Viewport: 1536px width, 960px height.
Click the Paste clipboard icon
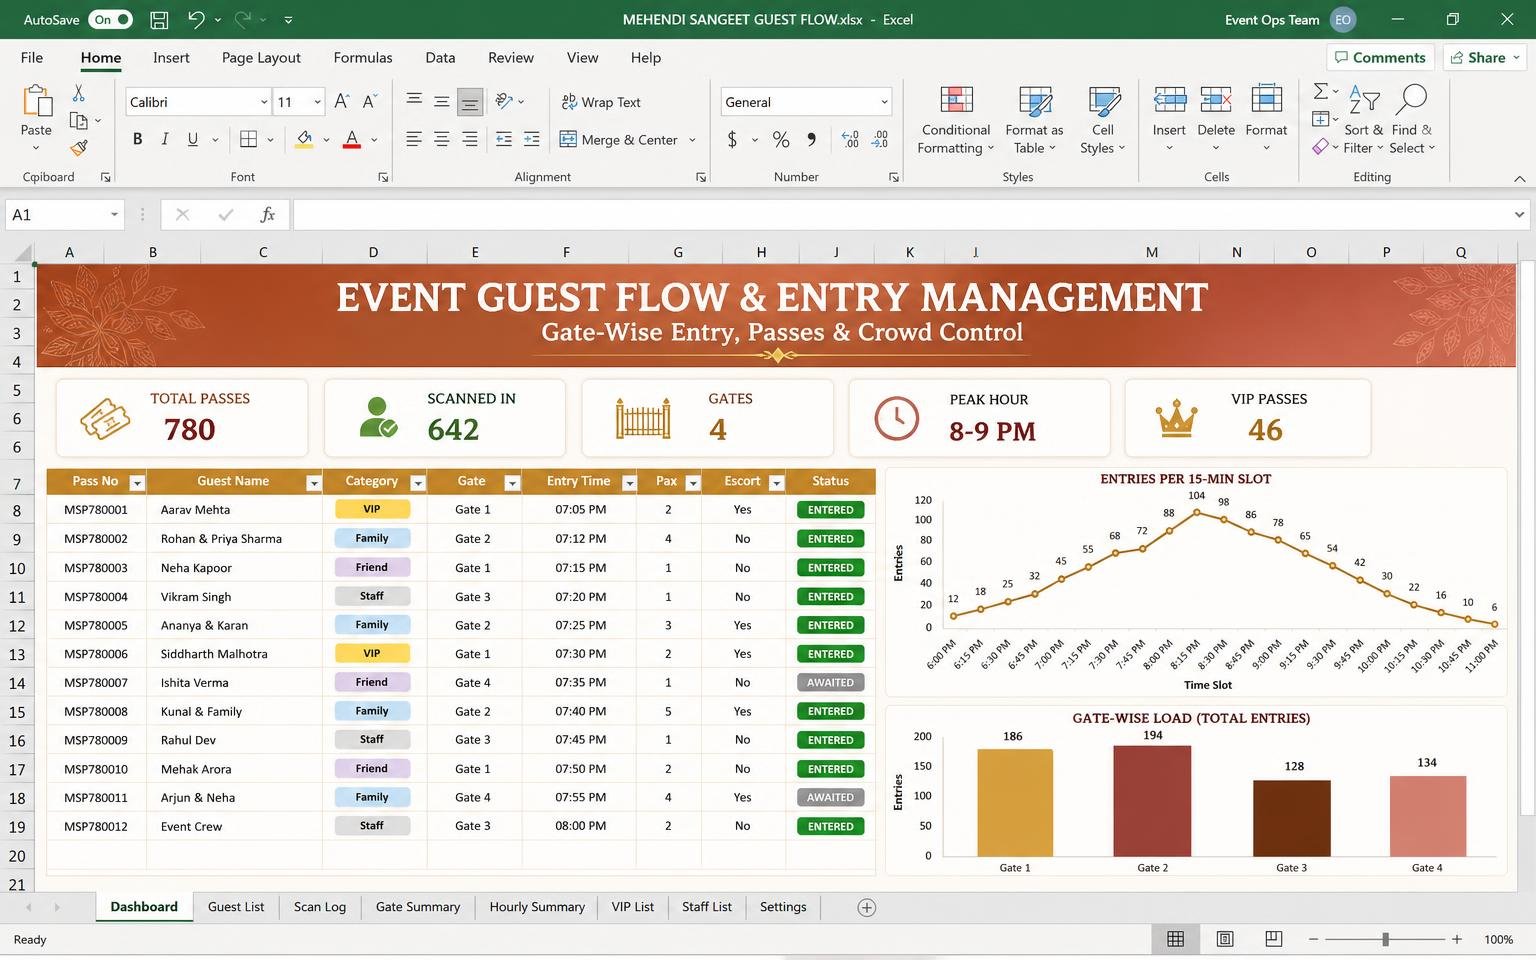click(36, 101)
